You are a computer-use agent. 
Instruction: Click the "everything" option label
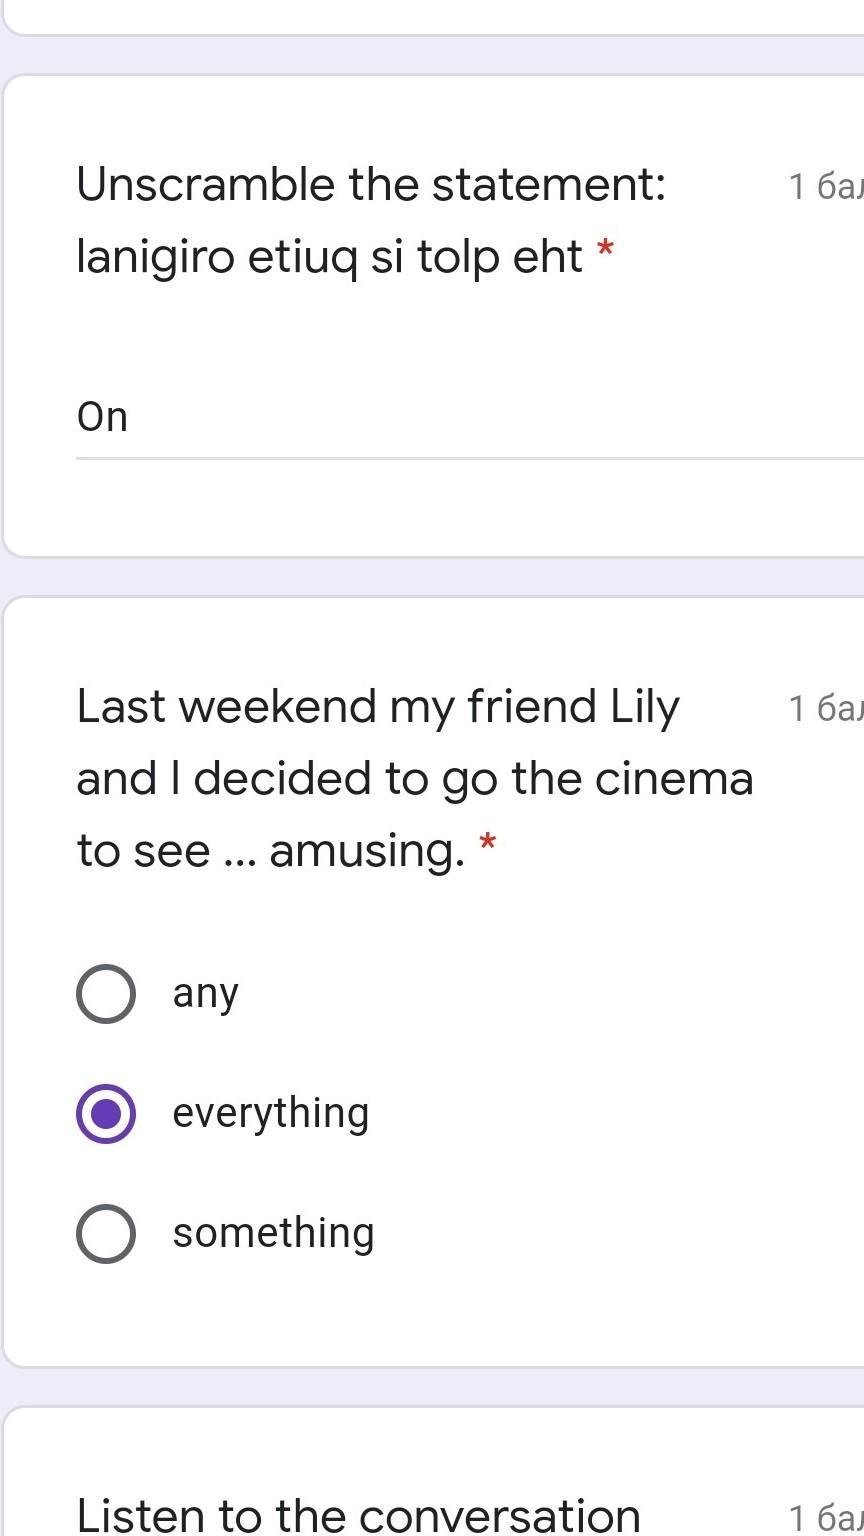coord(271,1114)
